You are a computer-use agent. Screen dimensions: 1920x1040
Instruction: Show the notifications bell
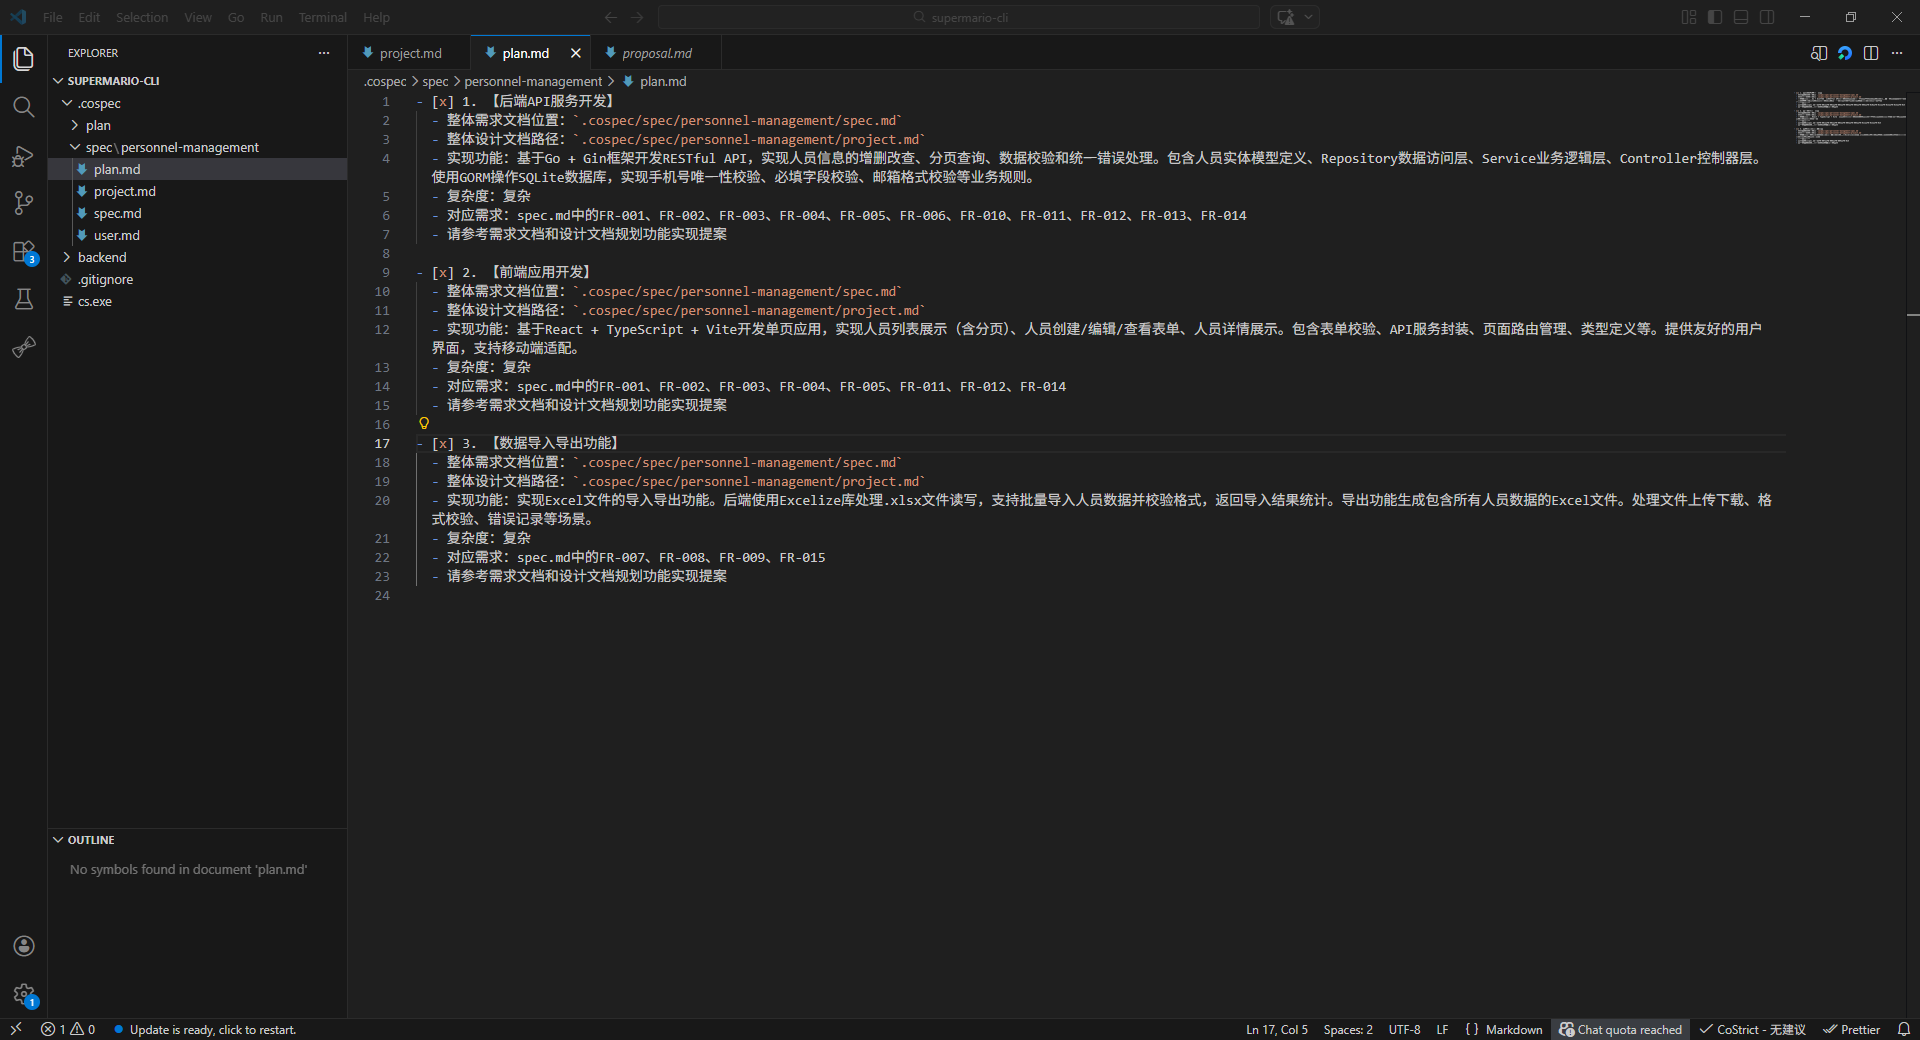pos(1904,1029)
